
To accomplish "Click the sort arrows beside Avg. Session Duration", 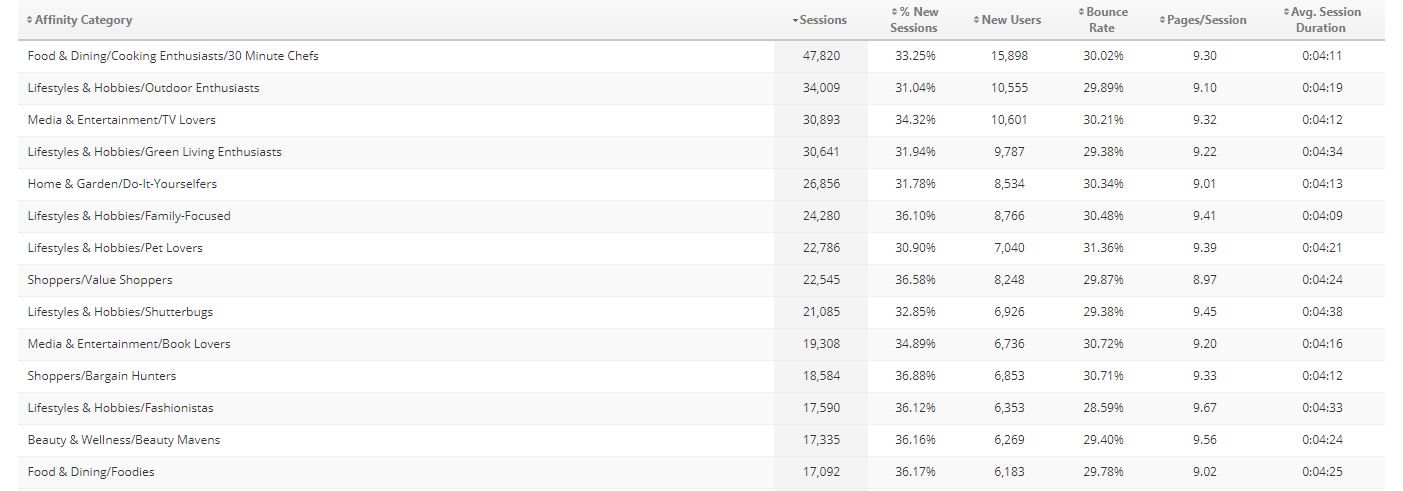I will point(1287,12).
